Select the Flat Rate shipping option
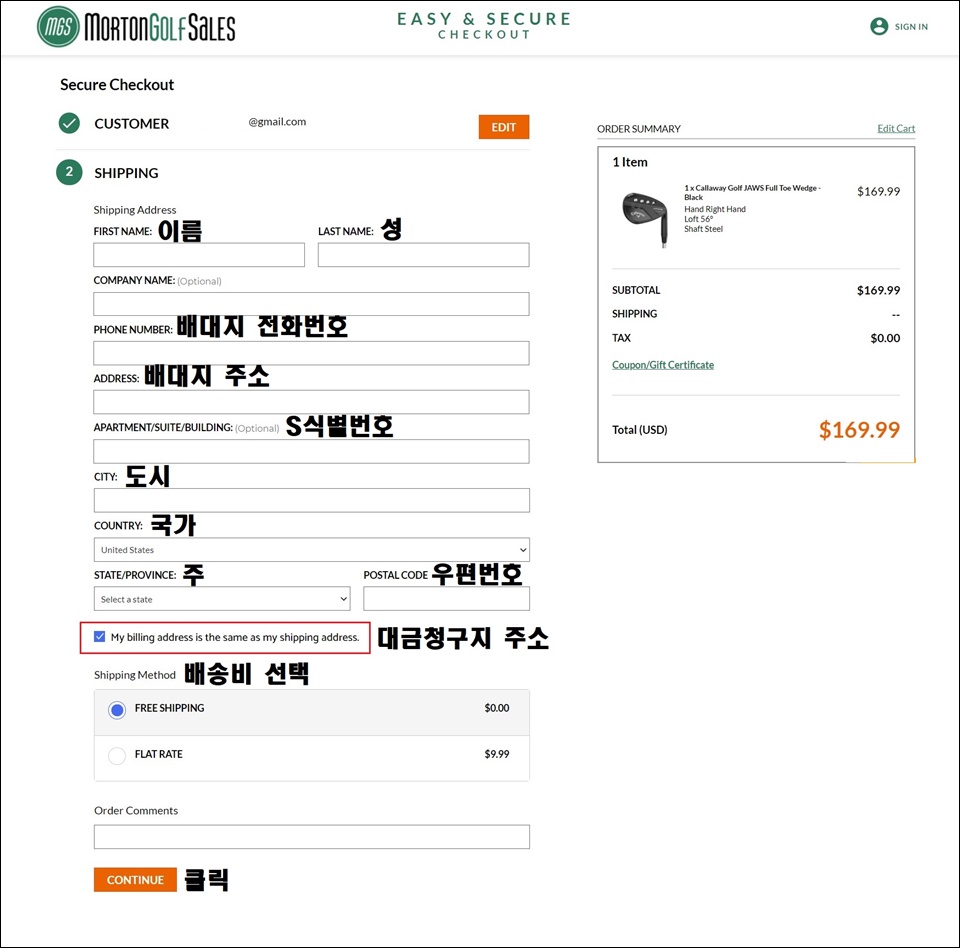Screen dimensions: 960x948 click(117, 756)
